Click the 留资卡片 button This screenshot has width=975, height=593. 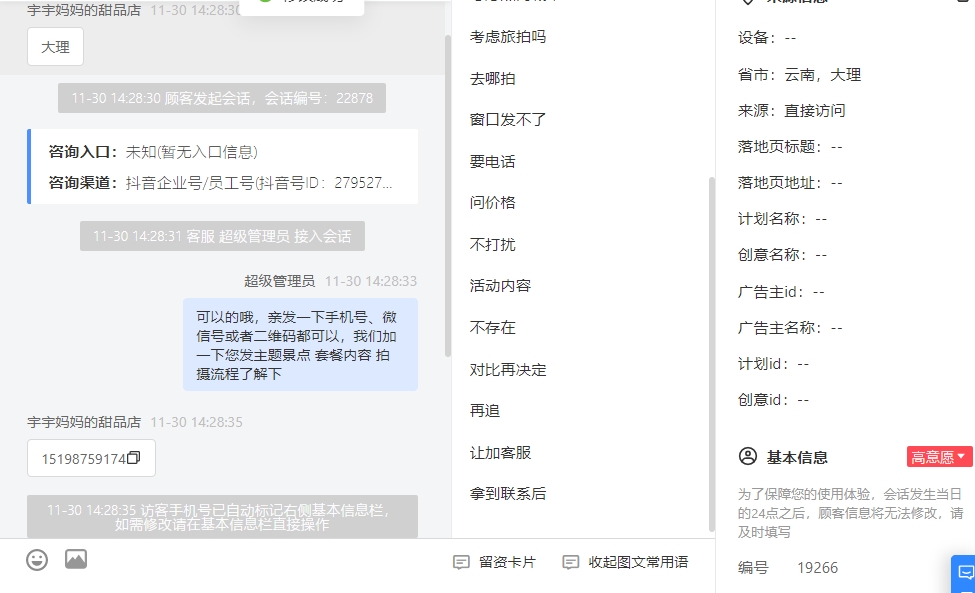point(494,563)
